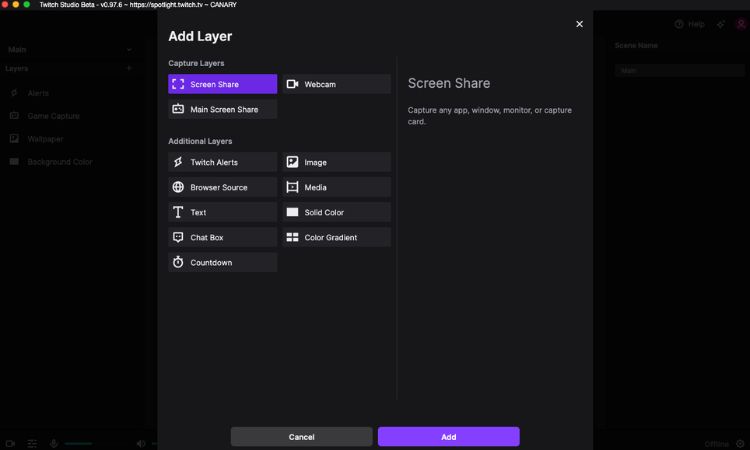Click the Chat Box speech icon

point(178,237)
